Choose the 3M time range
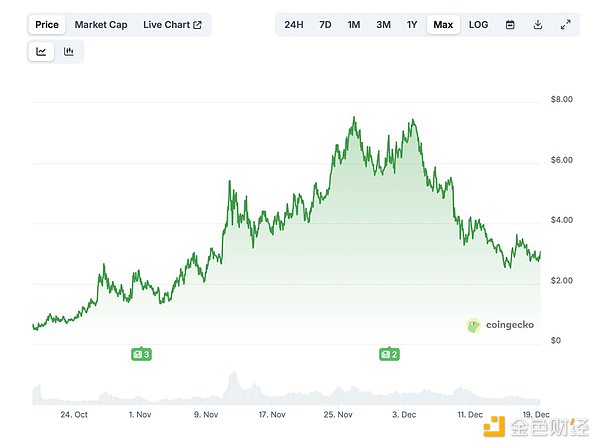 coord(384,24)
